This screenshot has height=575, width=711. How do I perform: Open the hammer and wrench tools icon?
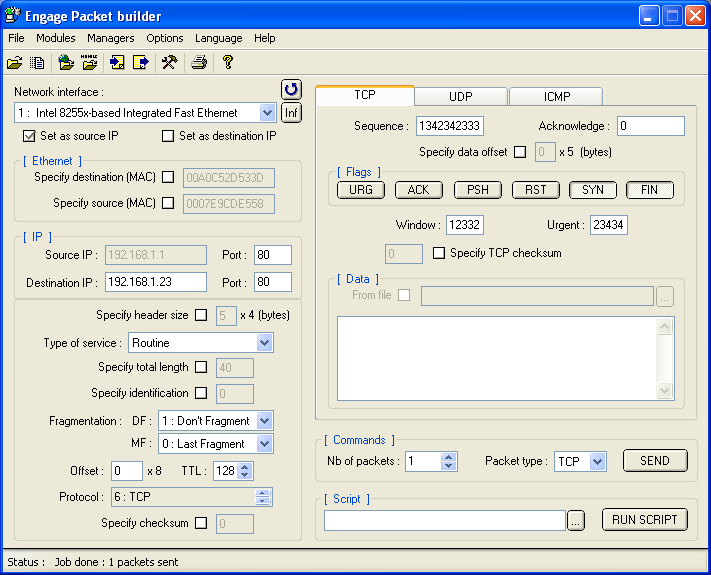pyautogui.click(x=170, y=62)
